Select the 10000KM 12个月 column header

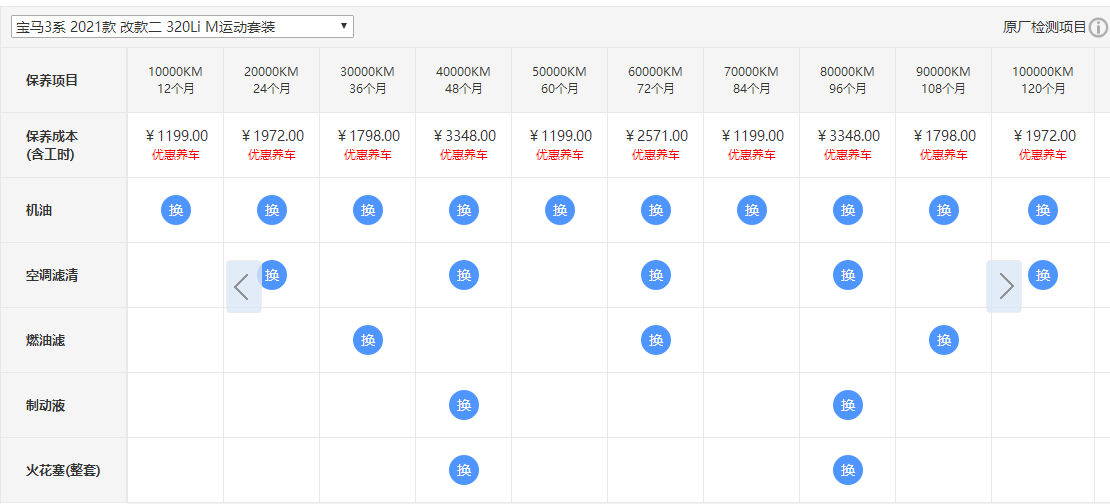176,80
